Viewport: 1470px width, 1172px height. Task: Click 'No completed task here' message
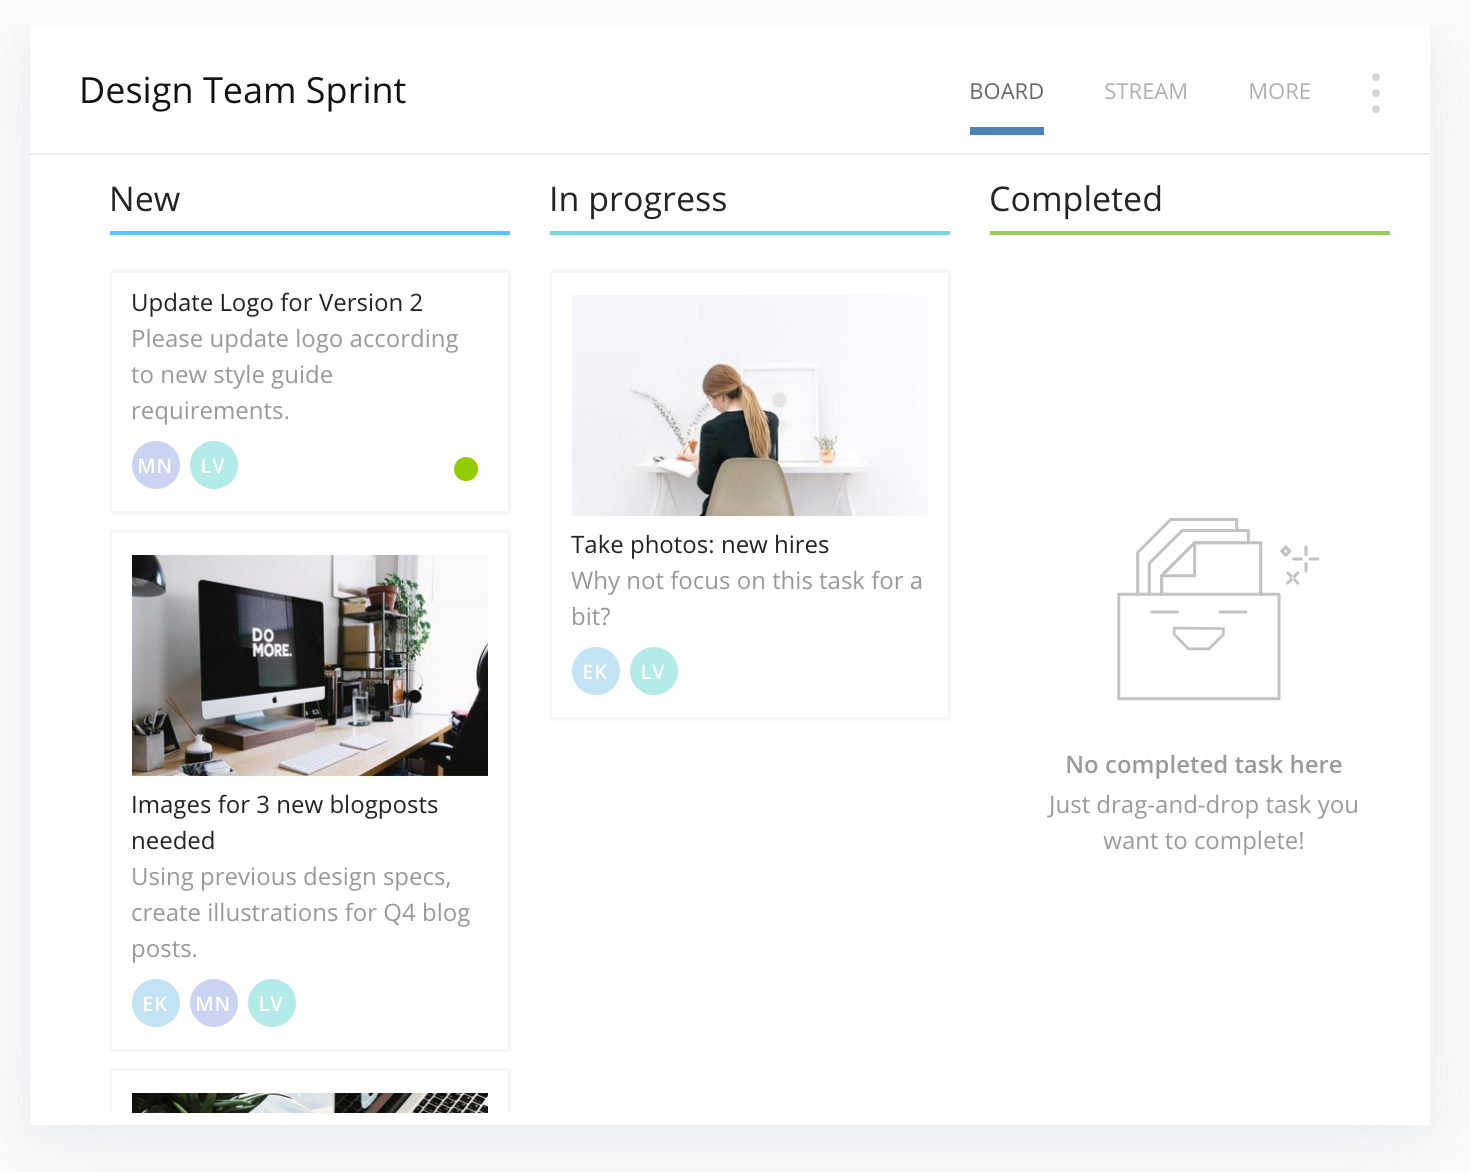click(x=1204, y=765)
